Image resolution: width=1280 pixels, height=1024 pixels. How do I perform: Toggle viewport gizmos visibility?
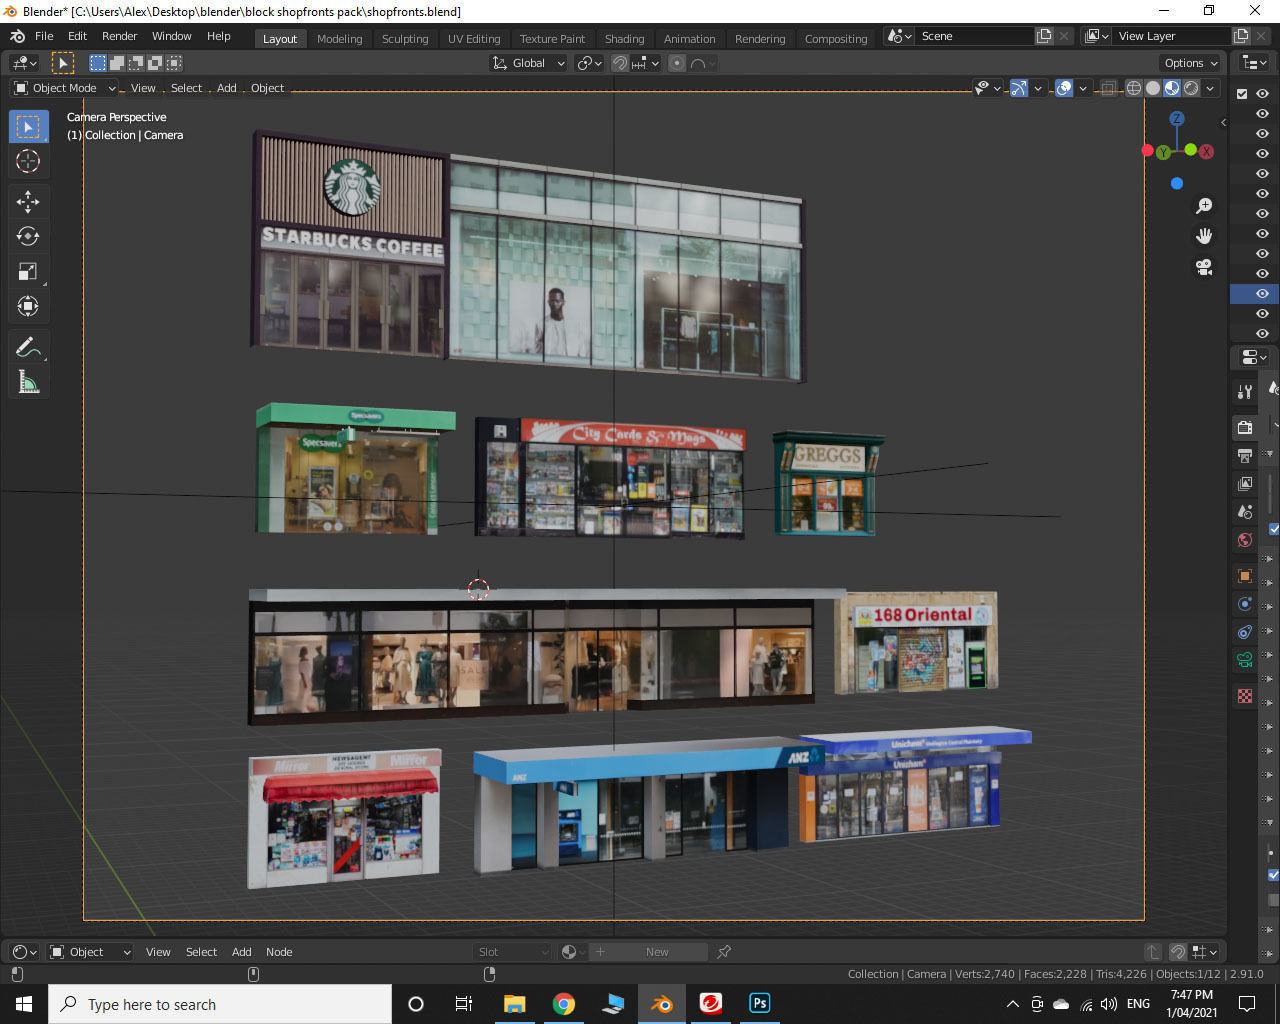pyautogui.click(x=1019, y=88)
